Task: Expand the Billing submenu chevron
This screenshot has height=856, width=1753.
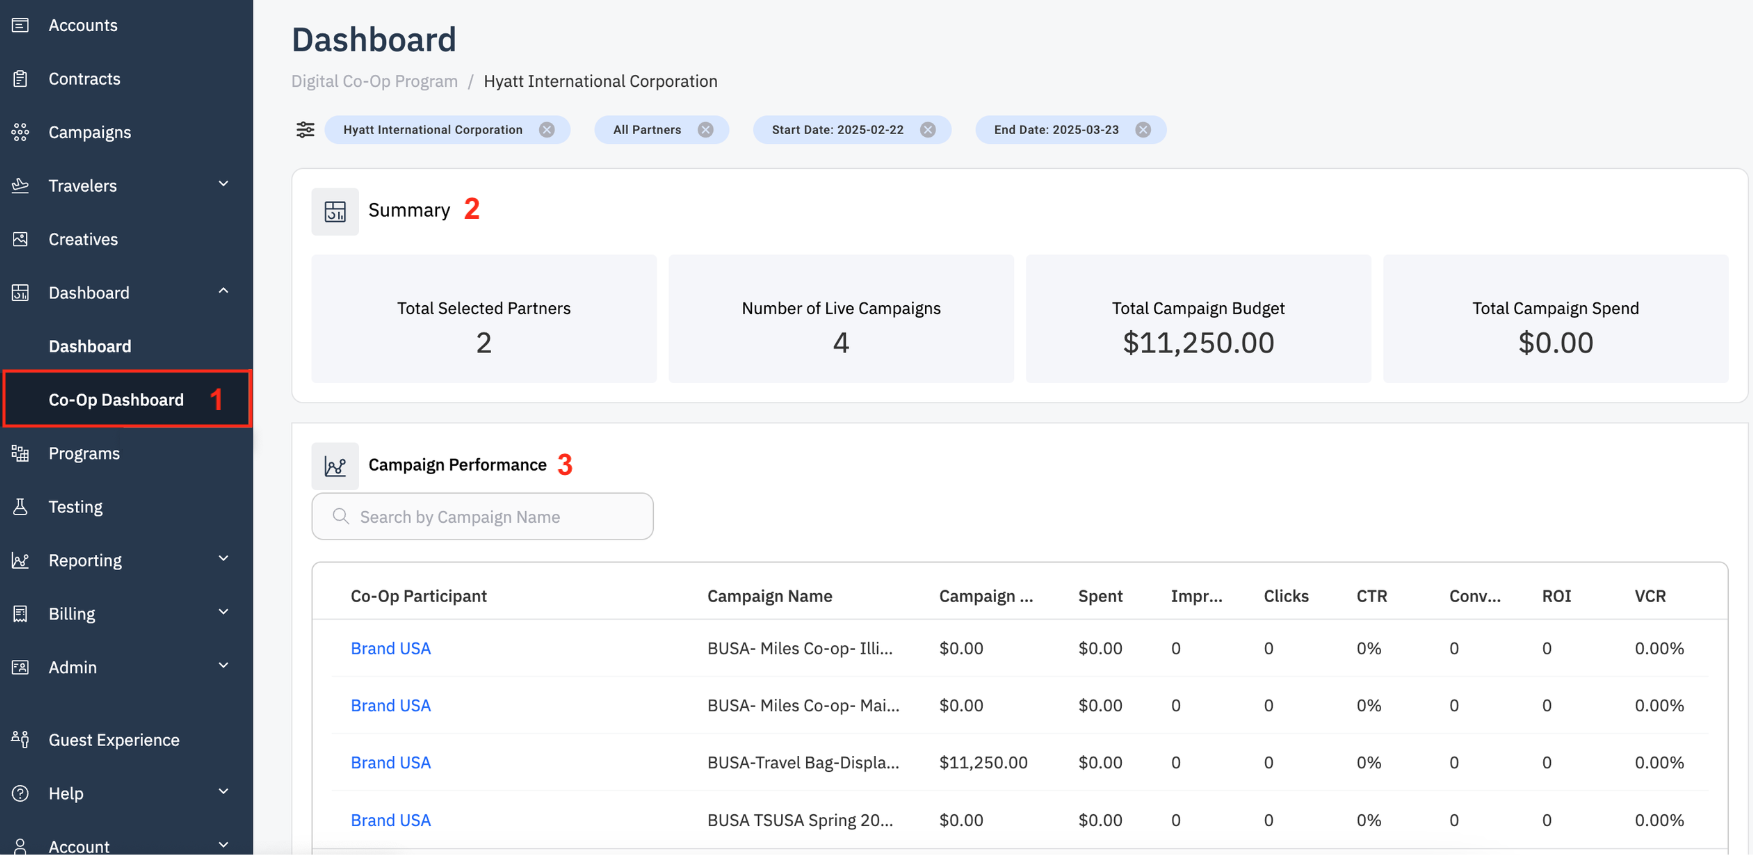Action: (x=224, y=613)
